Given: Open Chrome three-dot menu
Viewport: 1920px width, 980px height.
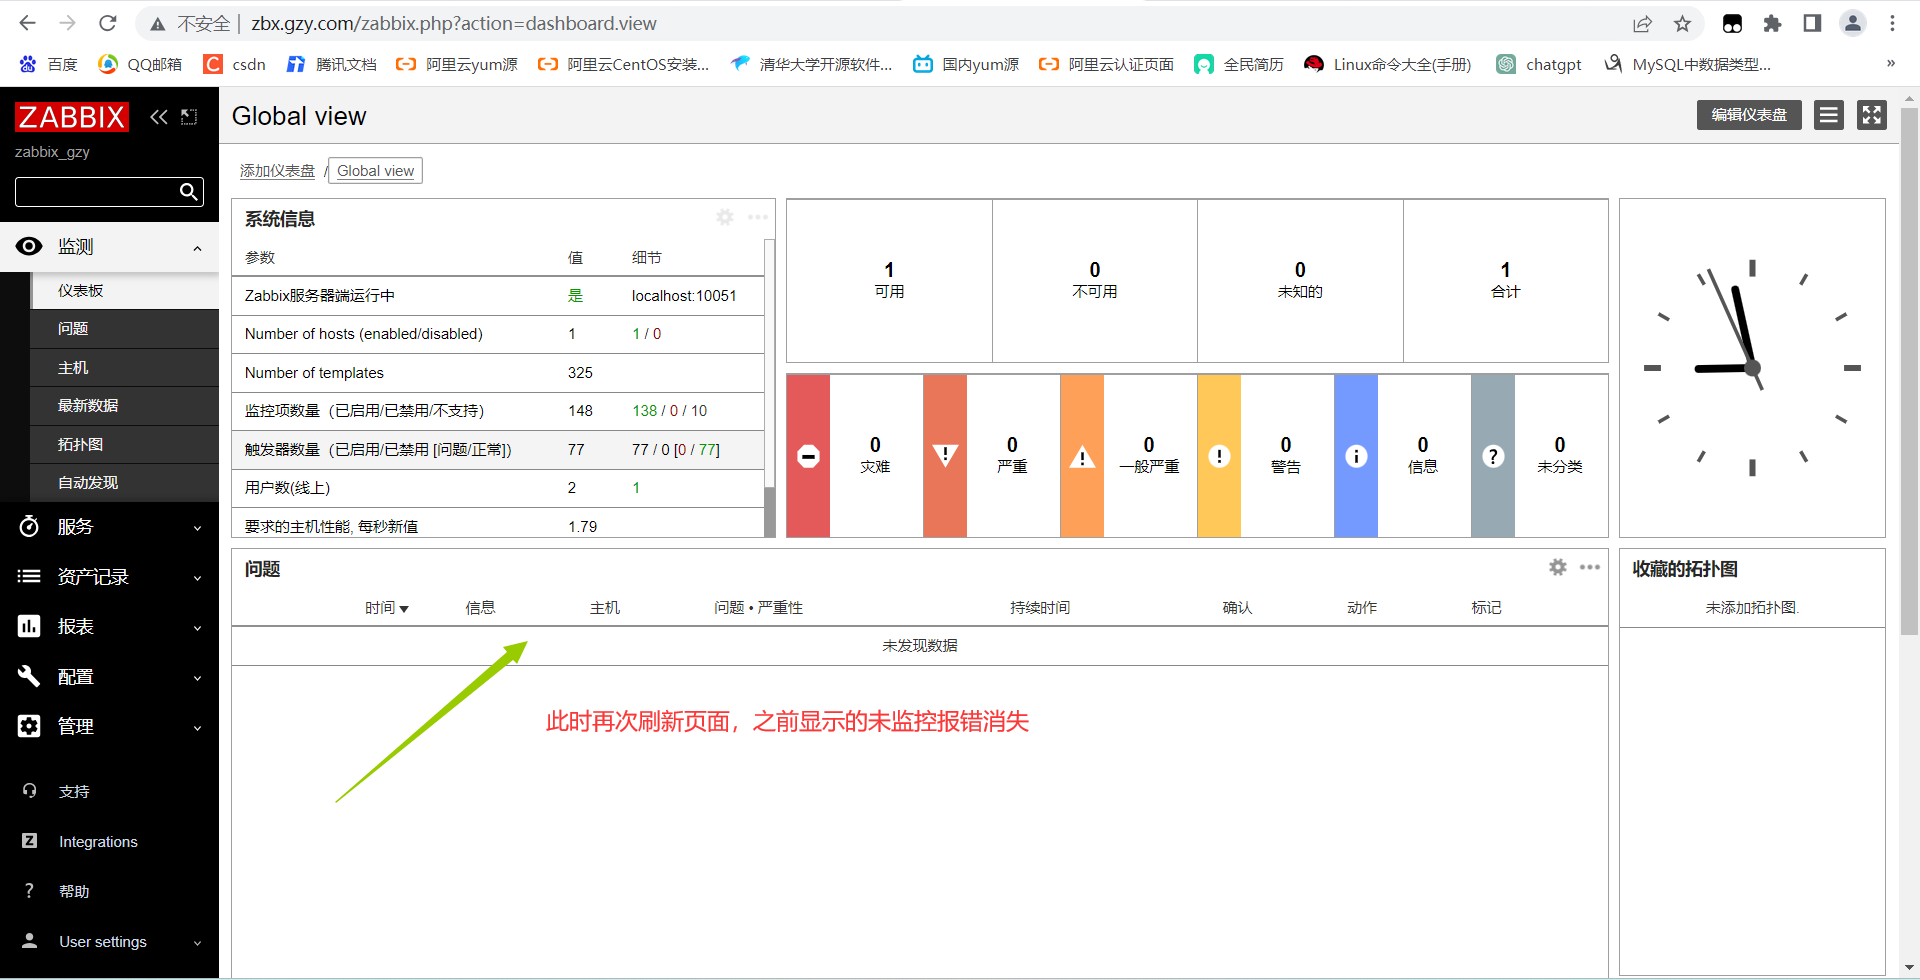Looking at the screenshot, I should tap(1892, 23).
